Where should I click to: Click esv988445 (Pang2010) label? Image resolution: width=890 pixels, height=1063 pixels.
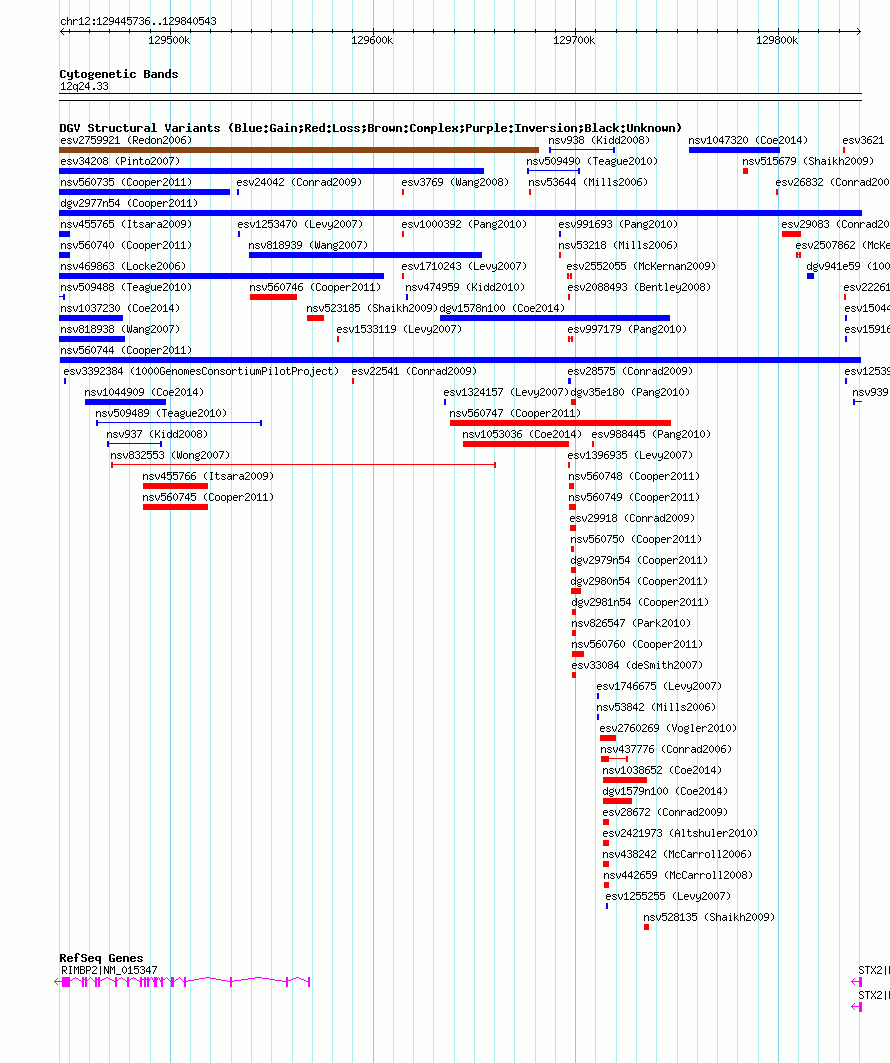[x=651, y=435]
